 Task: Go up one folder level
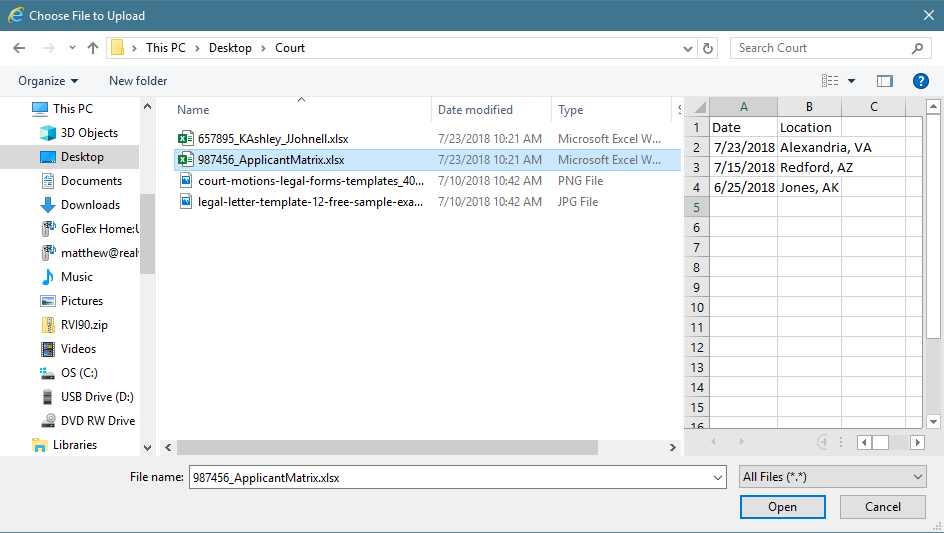[93, 48]
